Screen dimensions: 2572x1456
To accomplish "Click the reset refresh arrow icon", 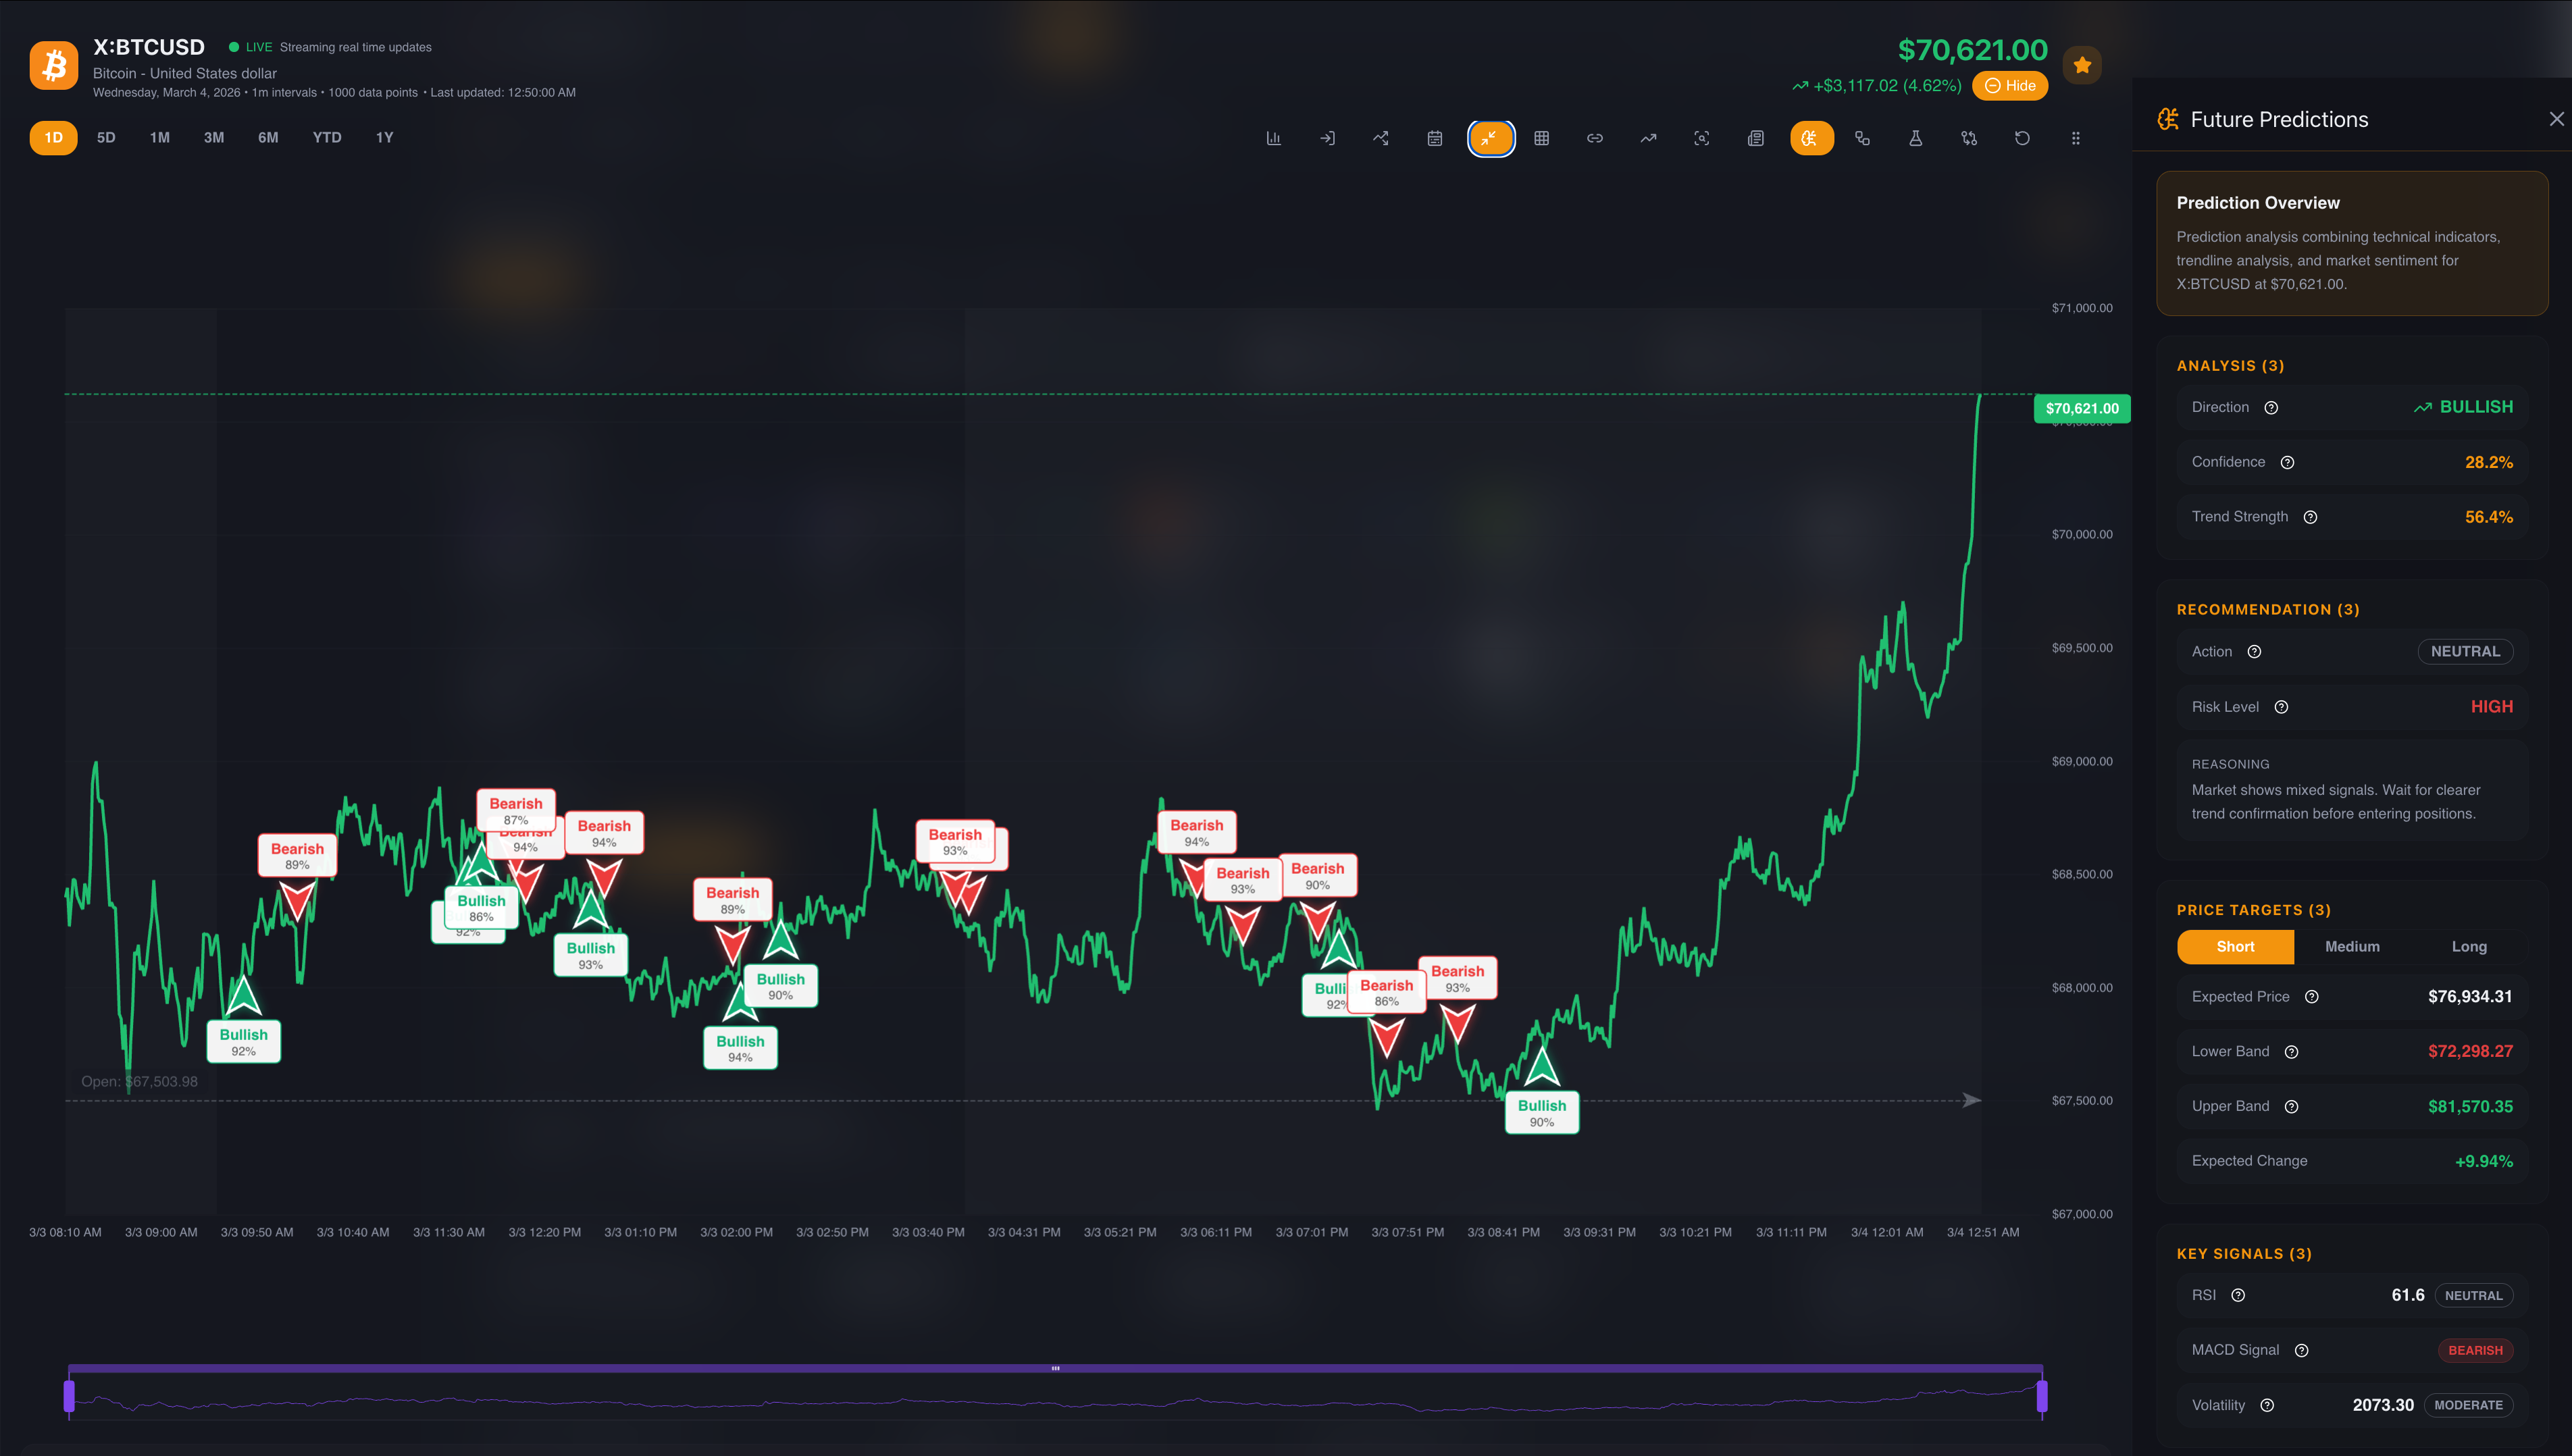I will [x=2021, y=138].
